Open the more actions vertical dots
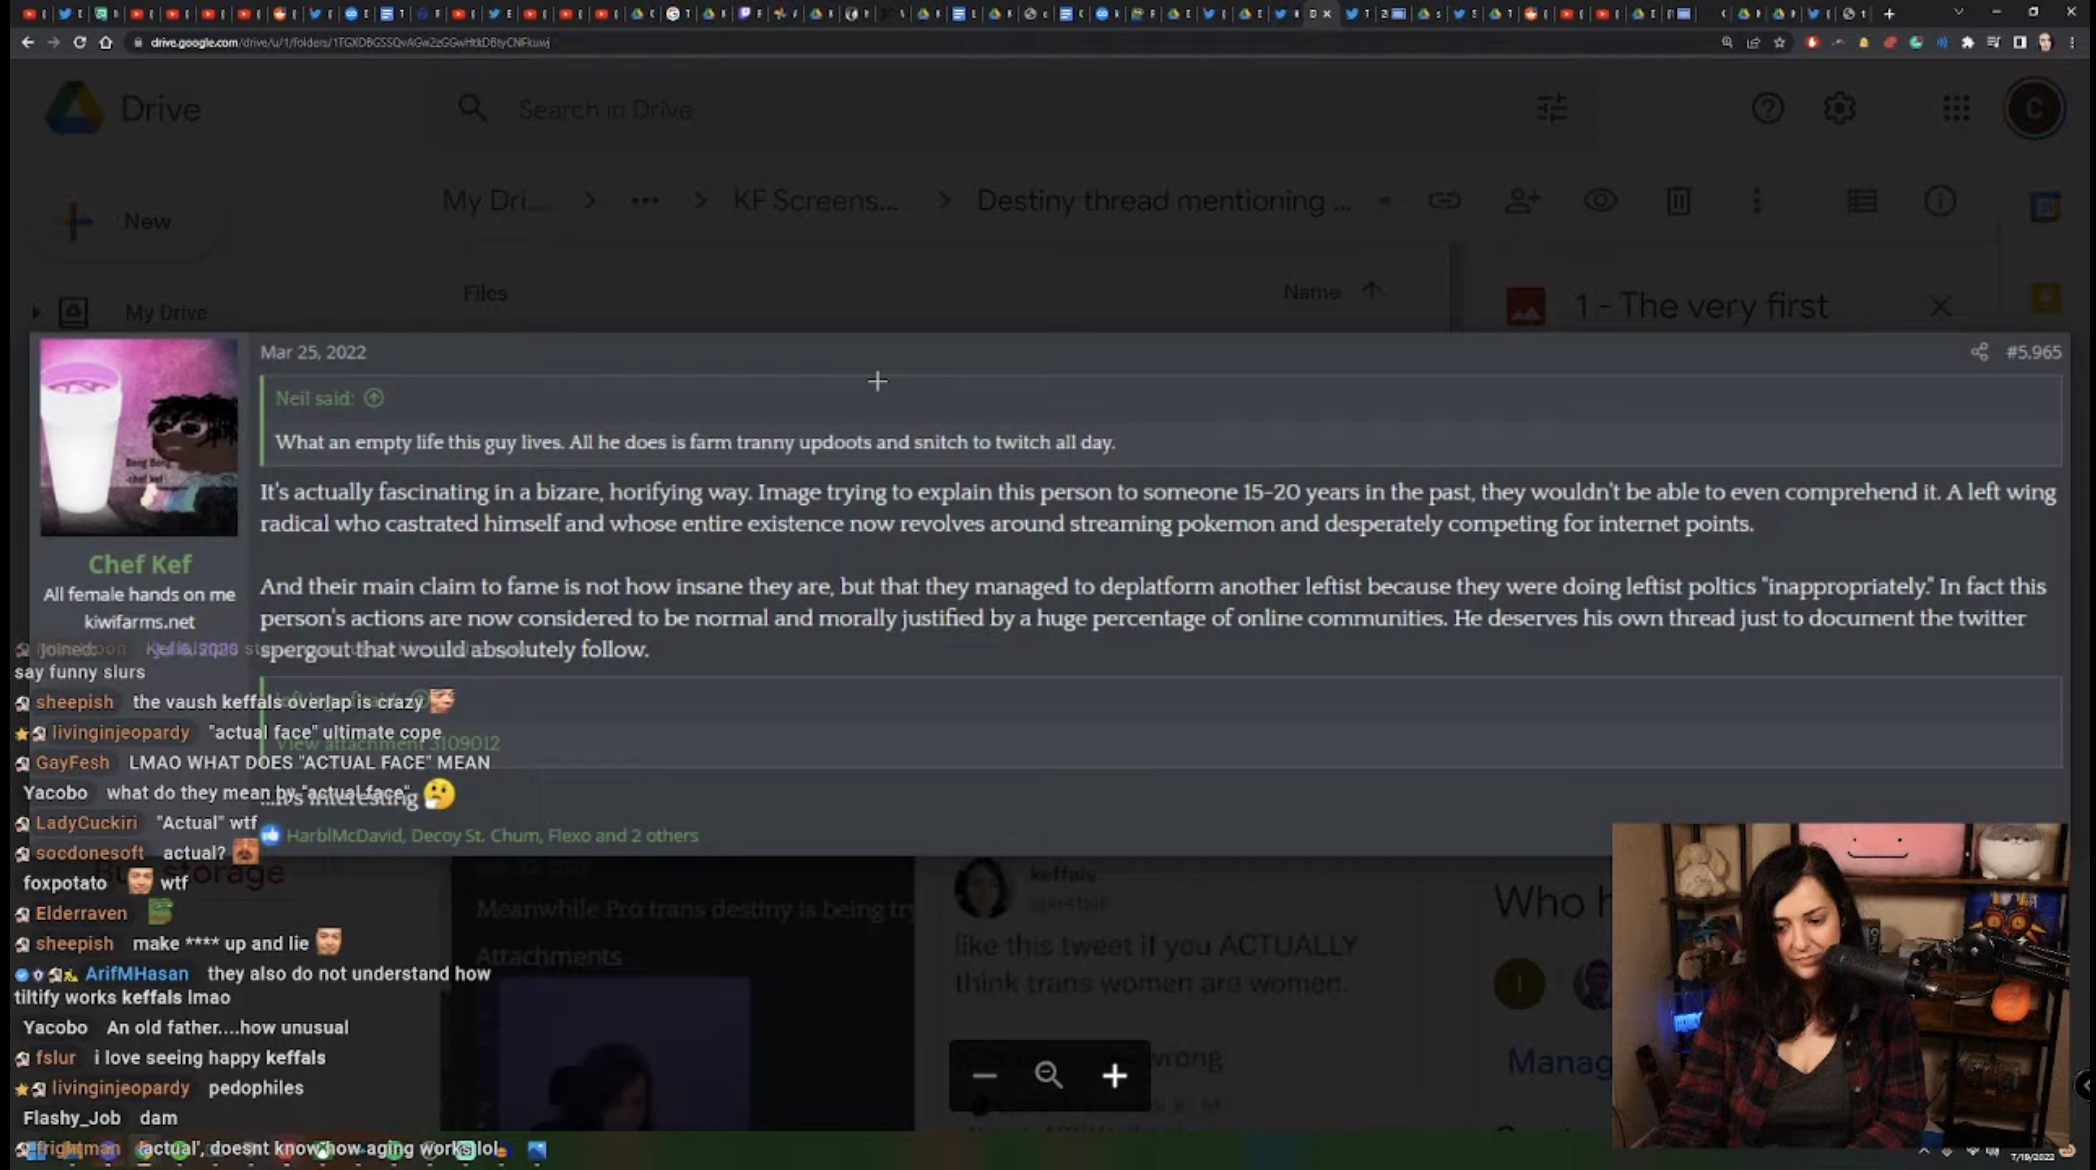 pyautogui.click(x=1757, y=201)
